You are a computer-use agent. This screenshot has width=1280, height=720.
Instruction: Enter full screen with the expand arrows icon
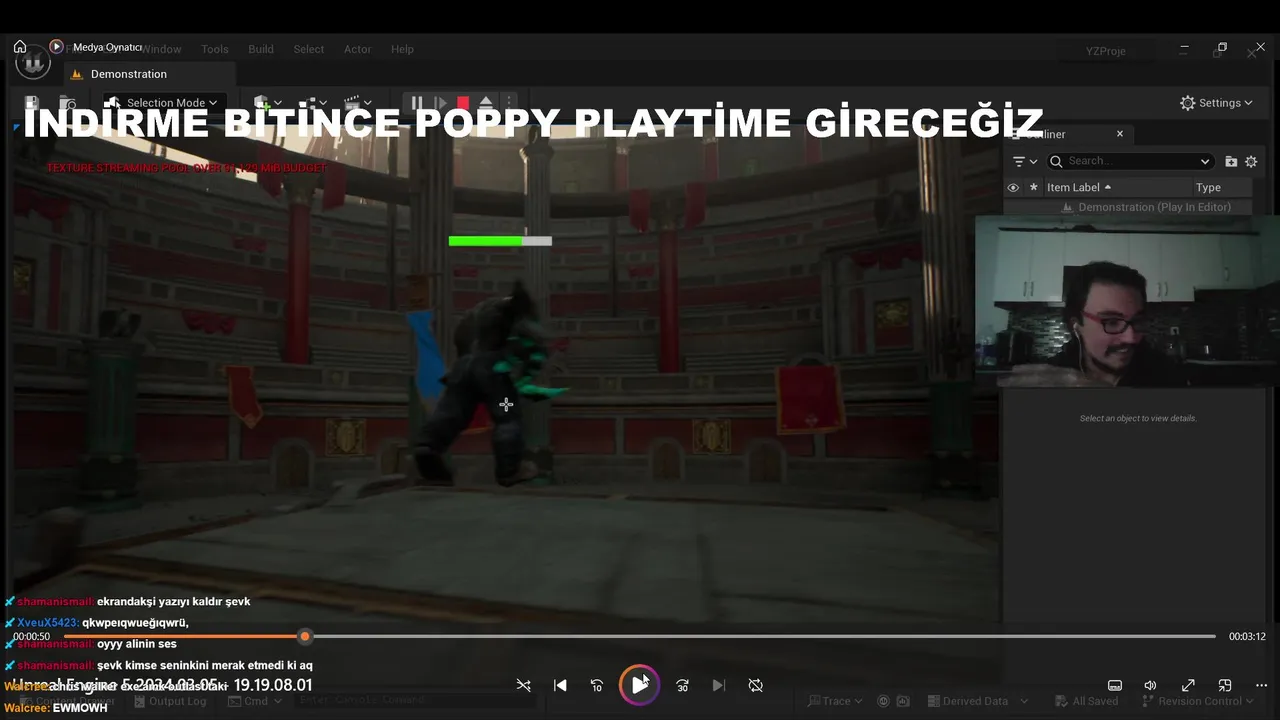coord(1188,685)
